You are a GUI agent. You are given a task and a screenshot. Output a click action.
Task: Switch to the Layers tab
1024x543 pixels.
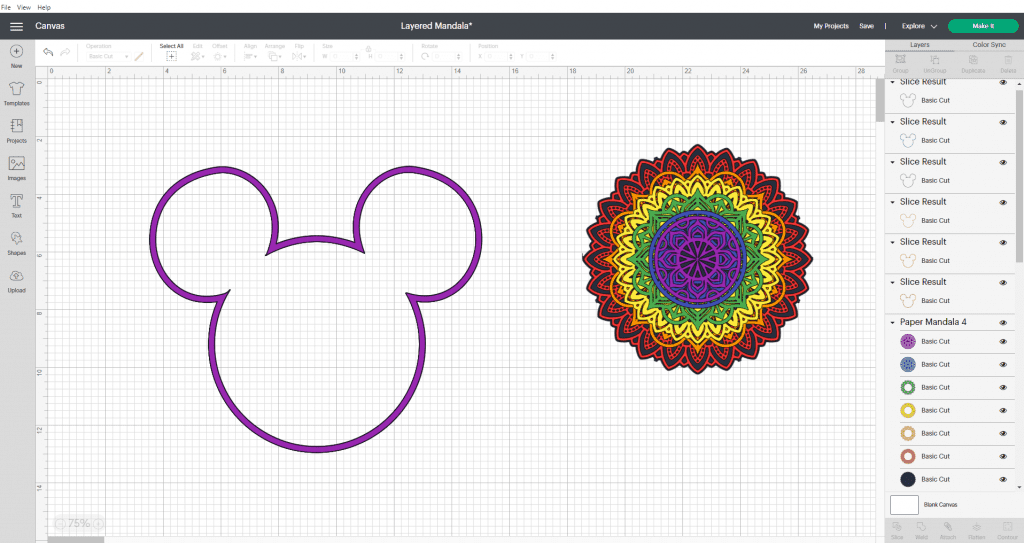[920, 44]
